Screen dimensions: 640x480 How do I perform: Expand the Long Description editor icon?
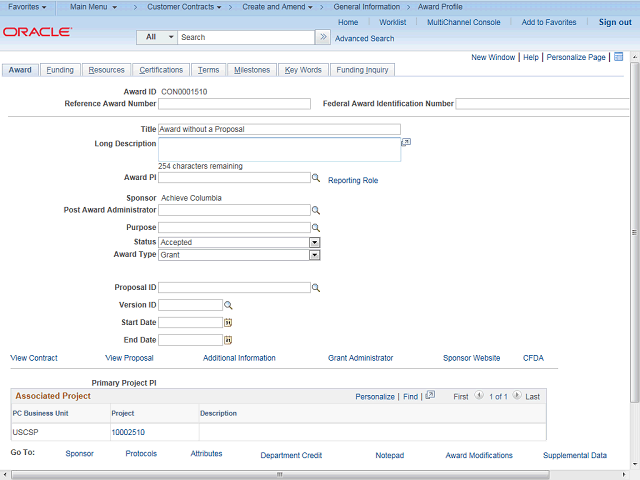click(x=406, y=143)
